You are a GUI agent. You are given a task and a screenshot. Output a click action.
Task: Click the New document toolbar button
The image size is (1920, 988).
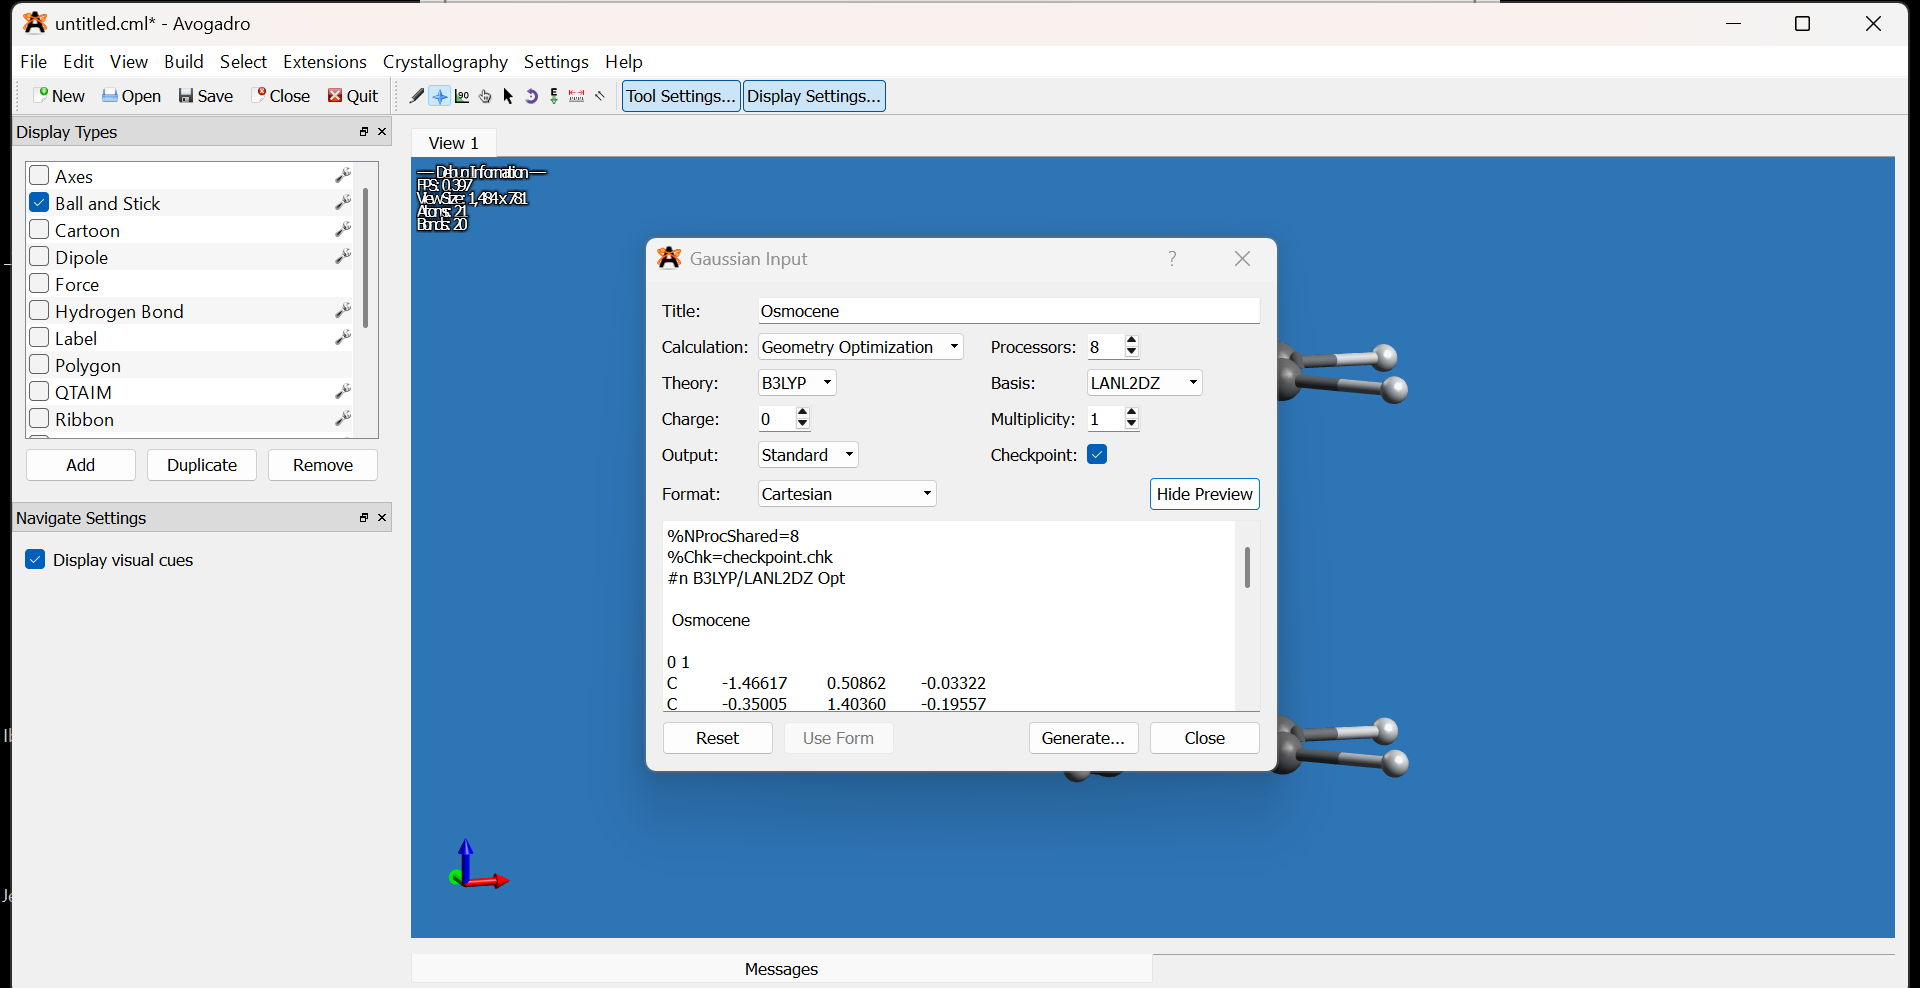[x=59, y=96]
